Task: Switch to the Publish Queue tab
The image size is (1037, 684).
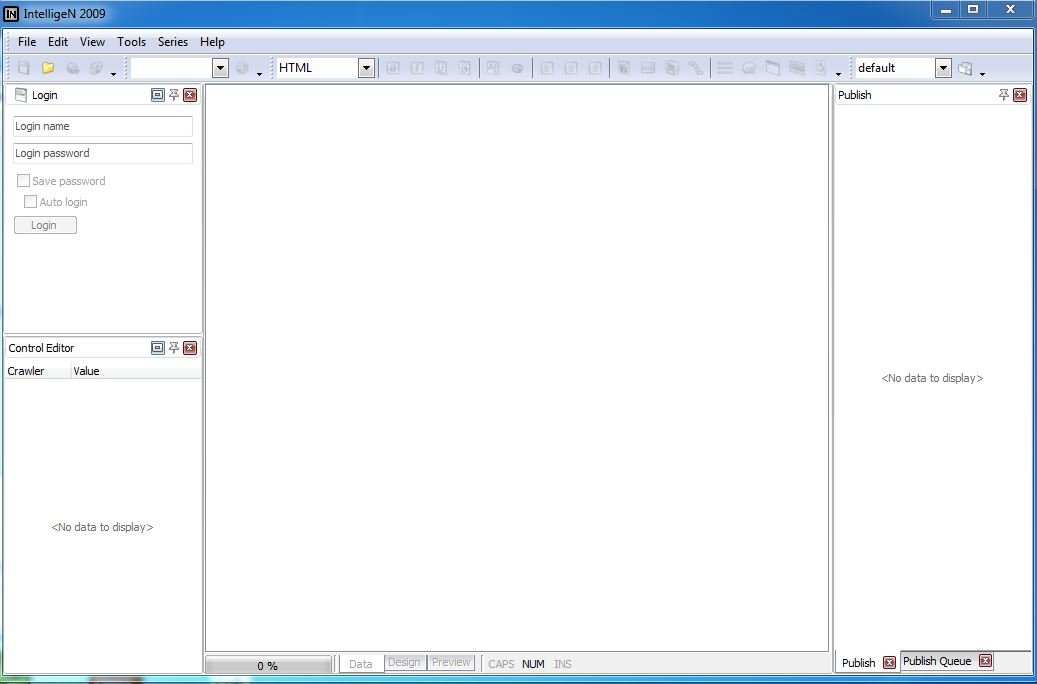Action: pos(937,661)
